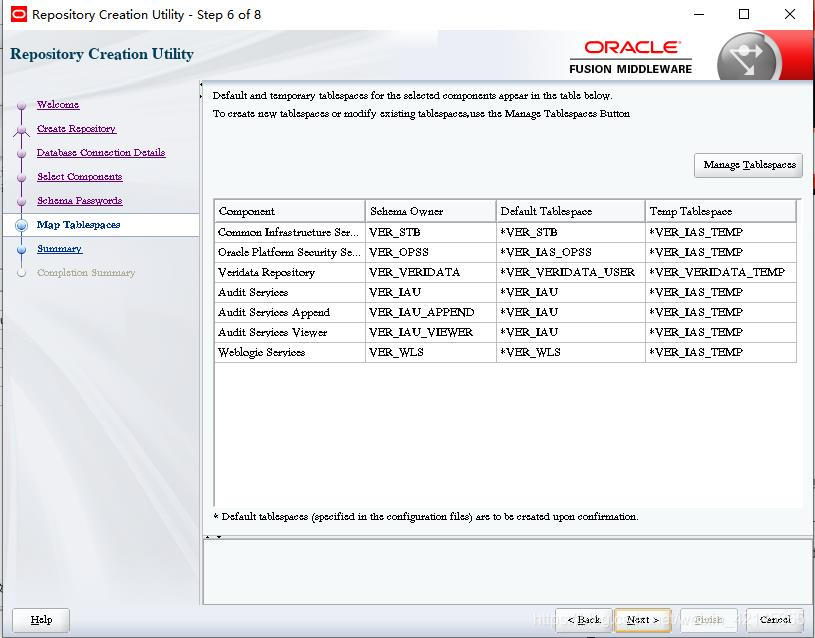Select the Common Infrastructure Ser... row

[505, 232]
